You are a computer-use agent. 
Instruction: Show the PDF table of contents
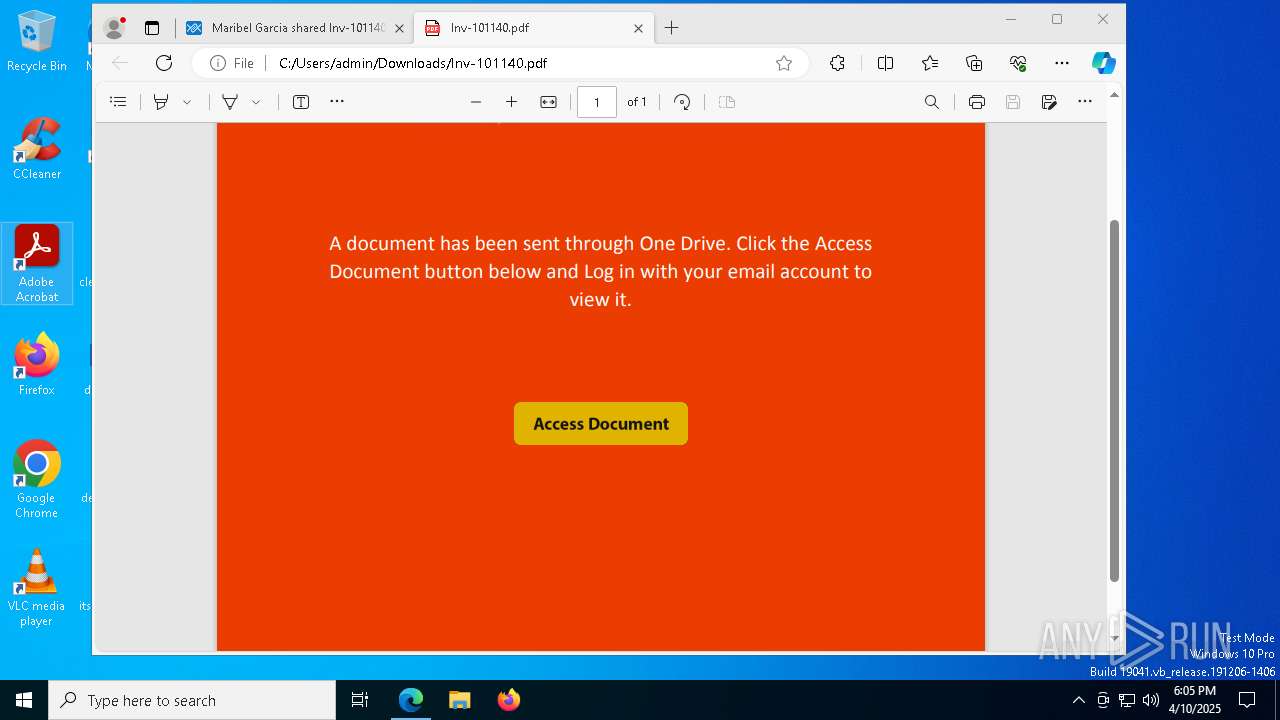118,102
